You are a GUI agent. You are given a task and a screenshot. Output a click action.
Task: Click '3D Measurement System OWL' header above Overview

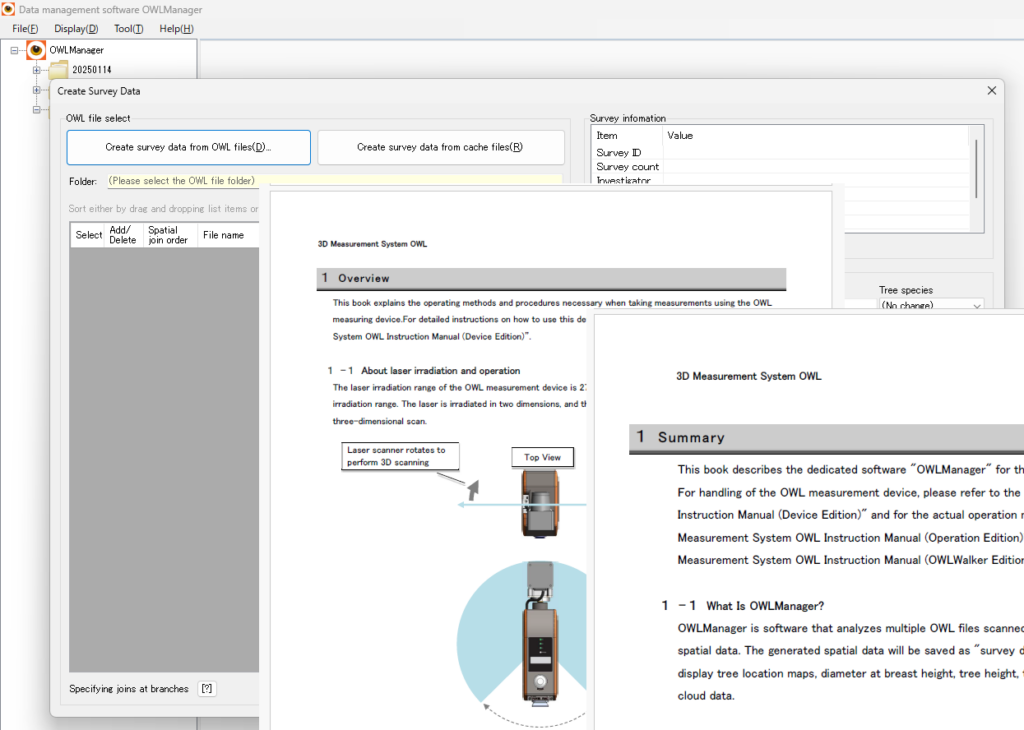tap(372, 244)
